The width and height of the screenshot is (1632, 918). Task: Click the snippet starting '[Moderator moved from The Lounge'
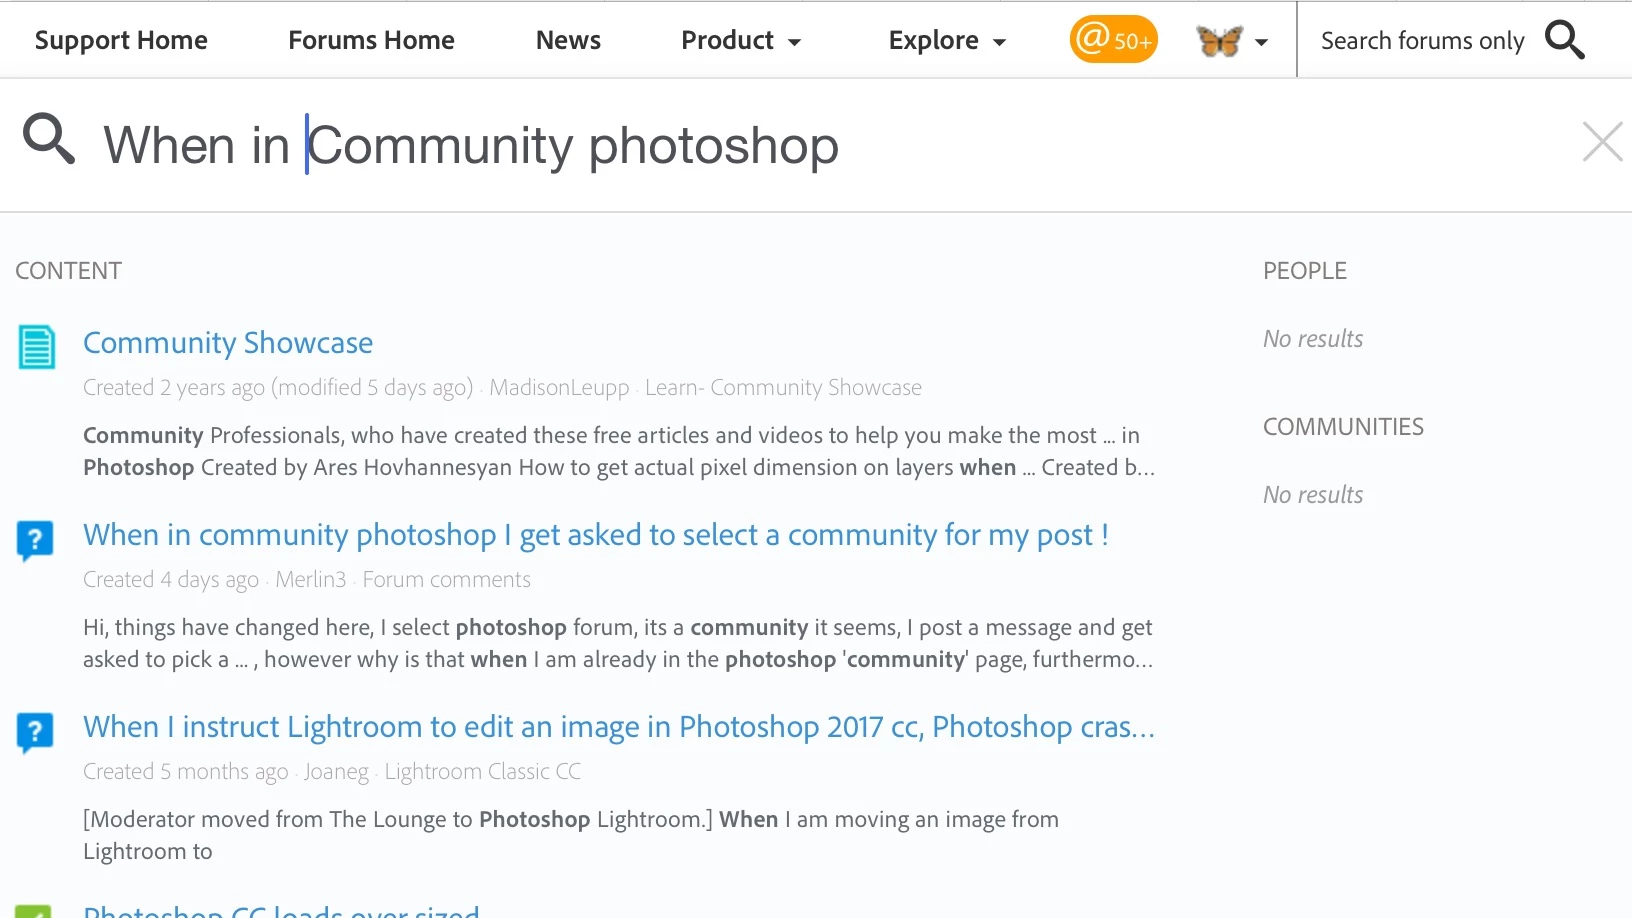click(571, 835)
